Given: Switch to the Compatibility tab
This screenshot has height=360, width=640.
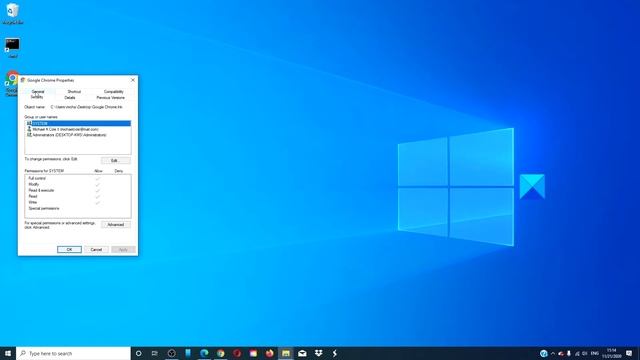Looking at the screenshot, I should click(x=113, y=91).
